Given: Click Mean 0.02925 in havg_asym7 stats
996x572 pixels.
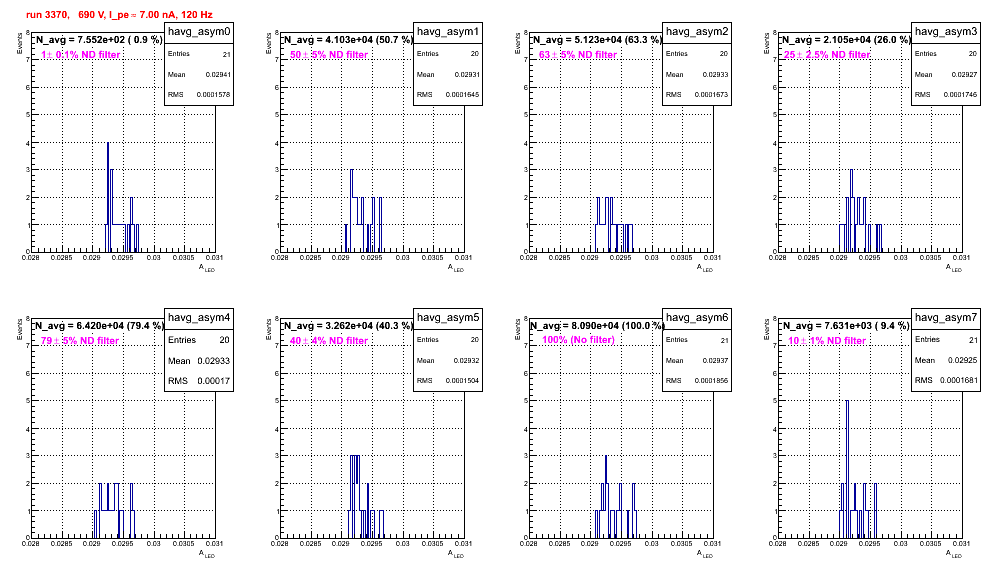Looking at the screenshot, I should [x=946, y=360].
